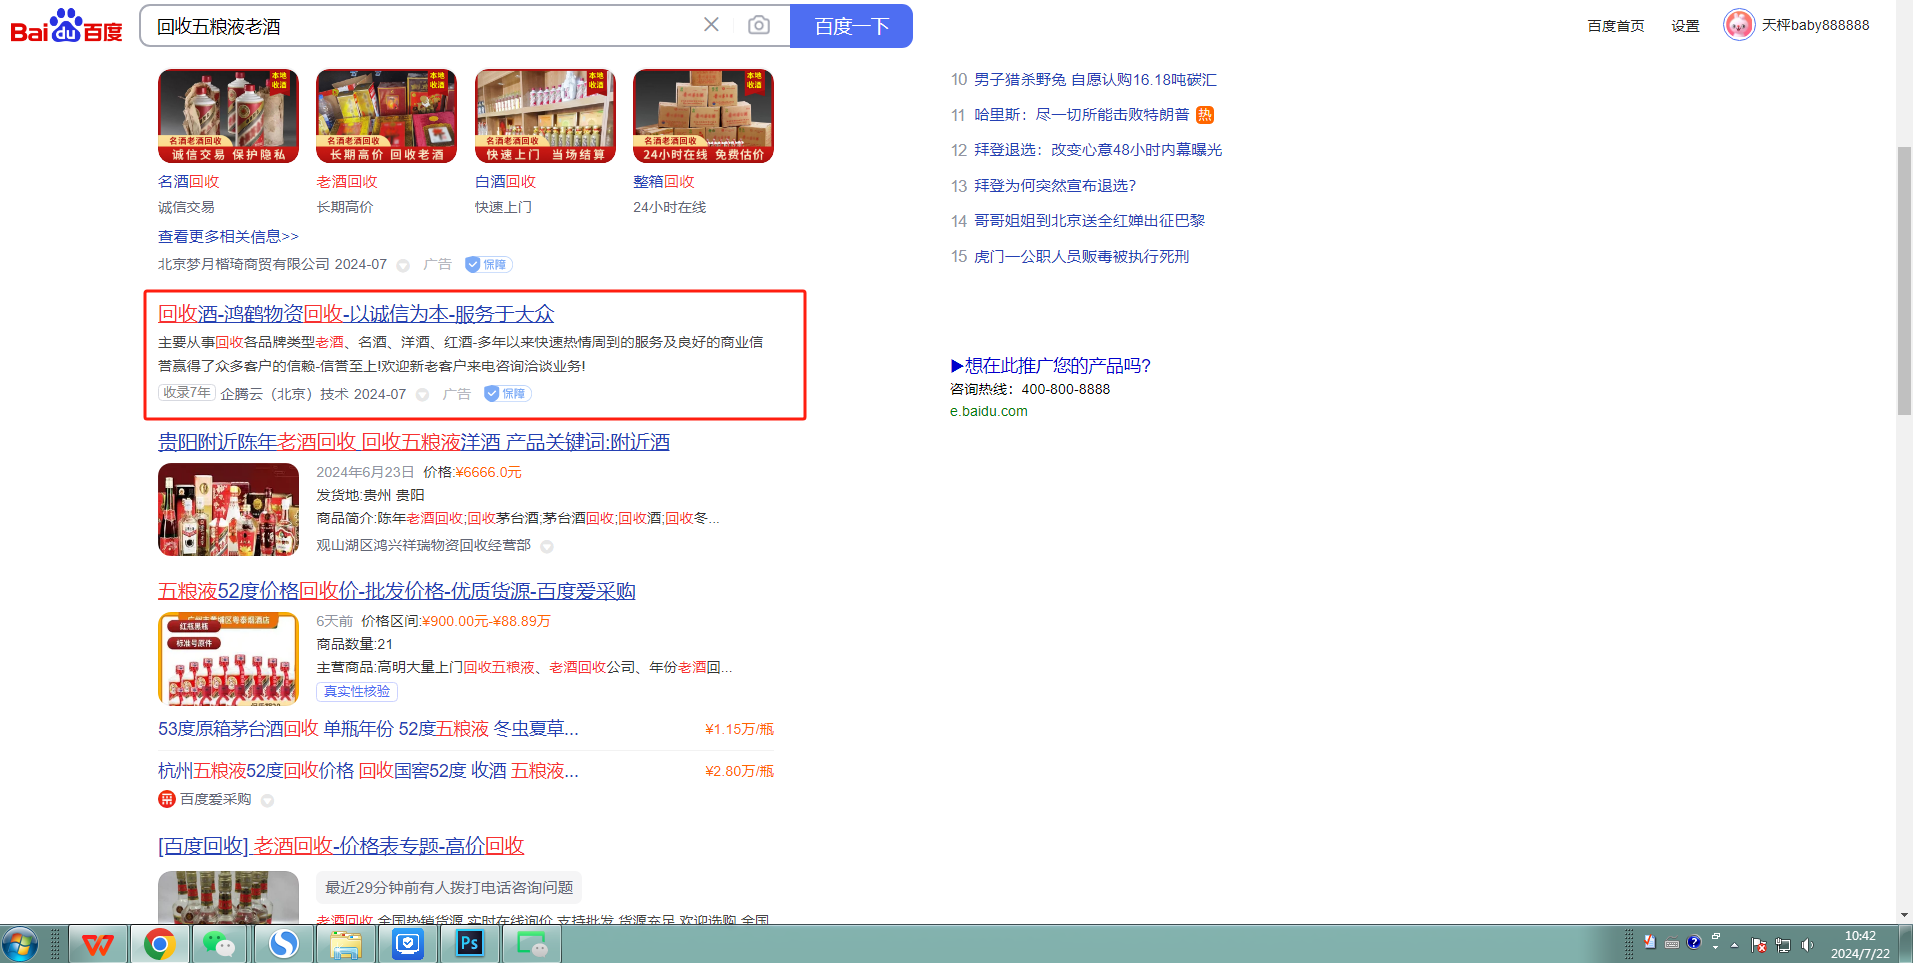Open 查看更多相关信息 link

[228, 237]
